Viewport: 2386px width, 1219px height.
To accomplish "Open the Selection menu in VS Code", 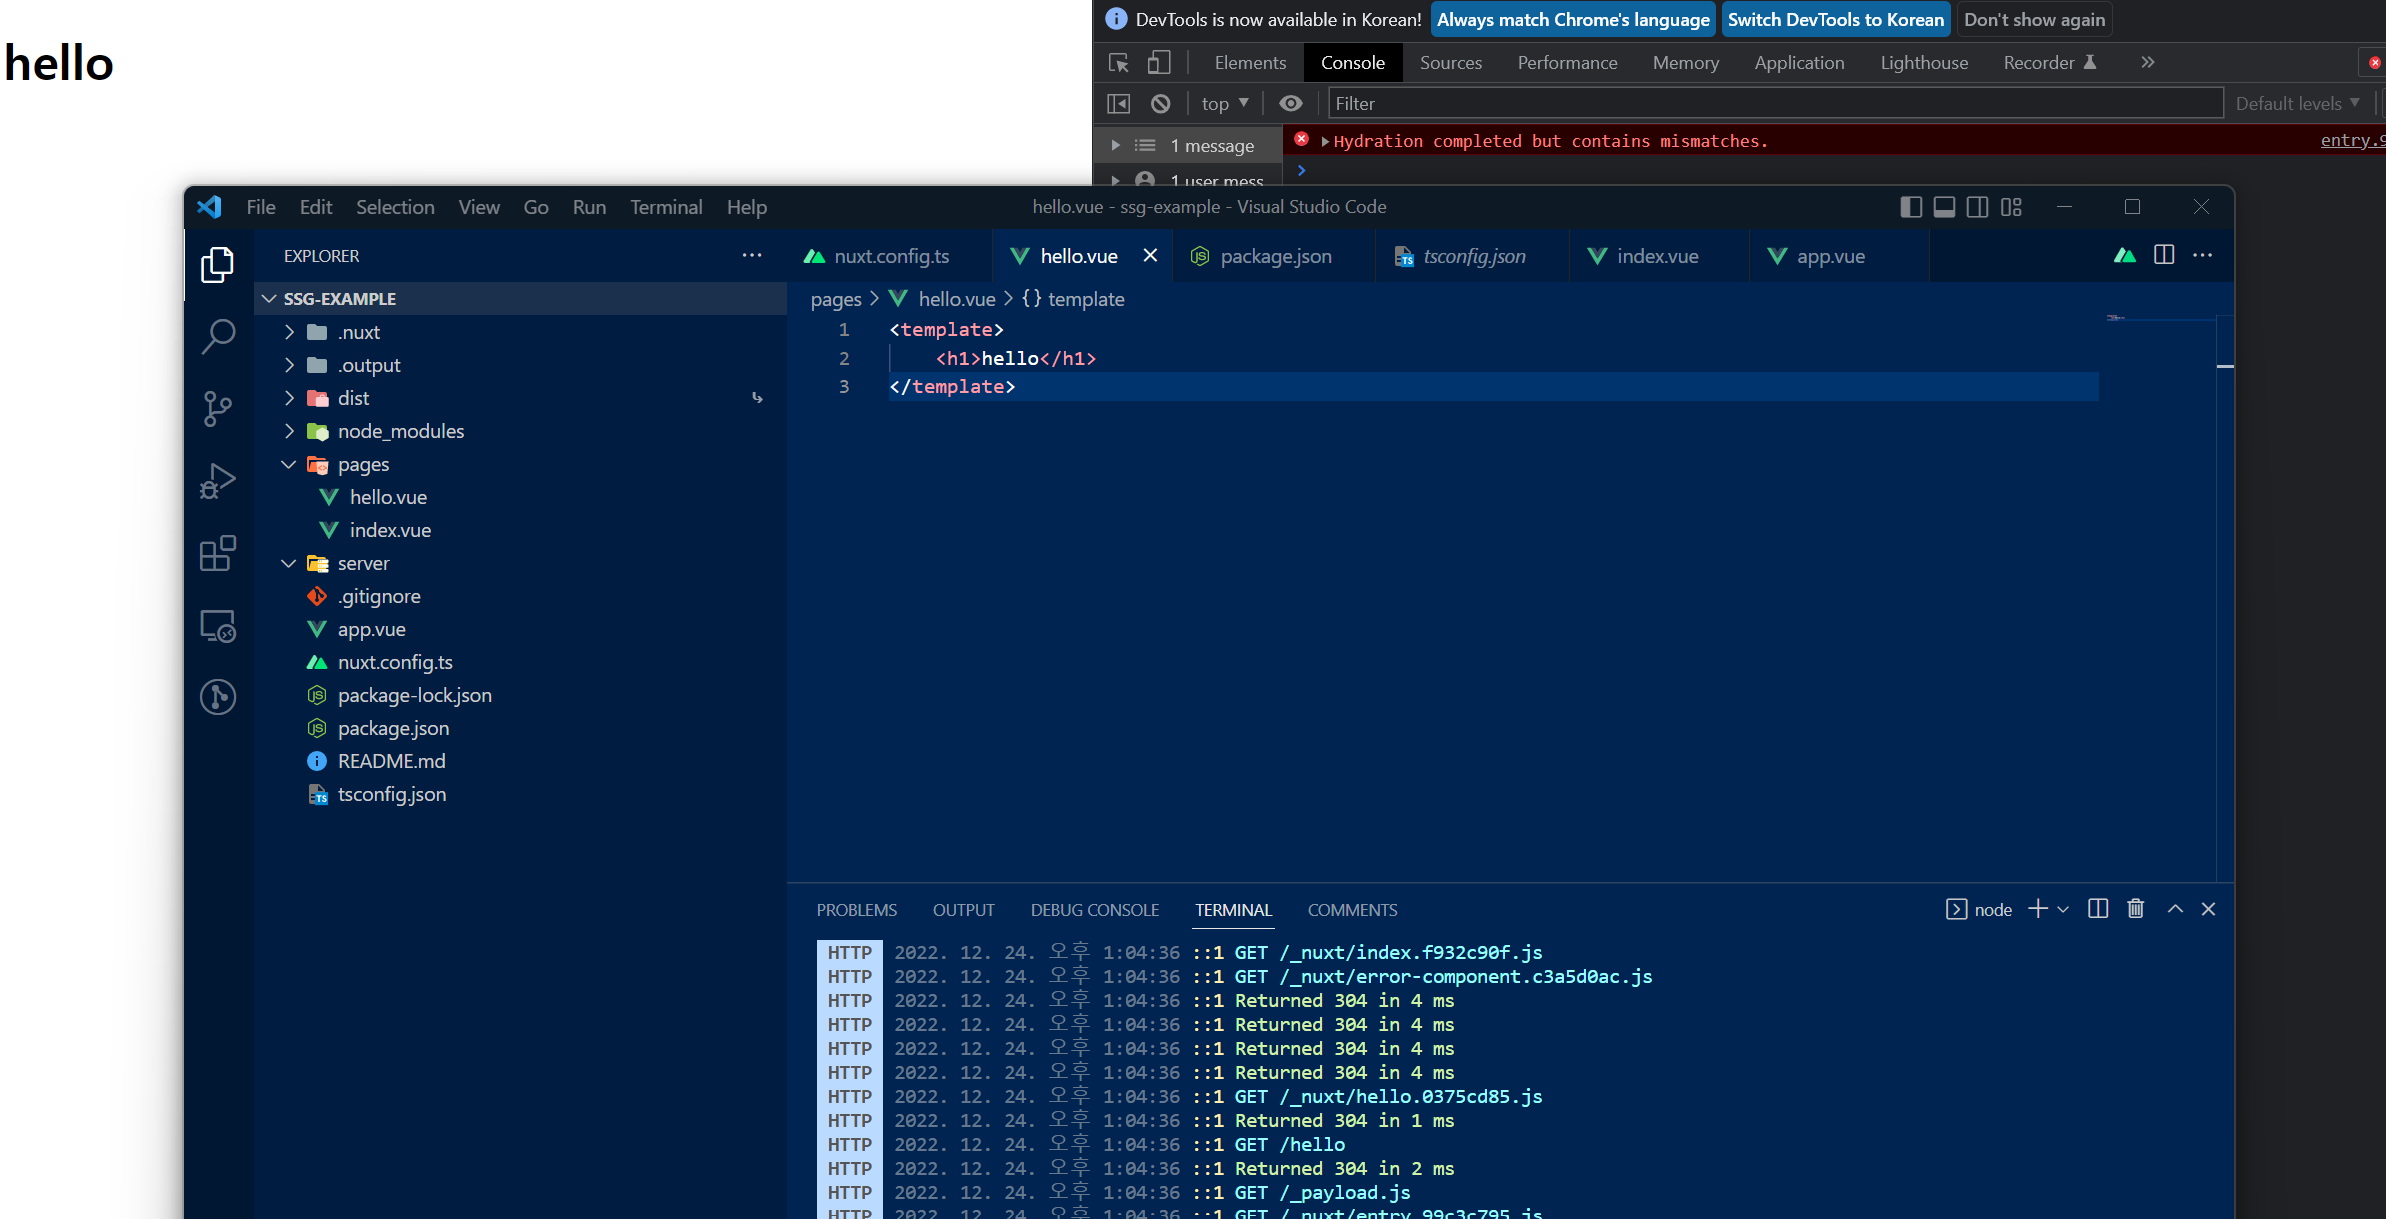I will point(395,207).
